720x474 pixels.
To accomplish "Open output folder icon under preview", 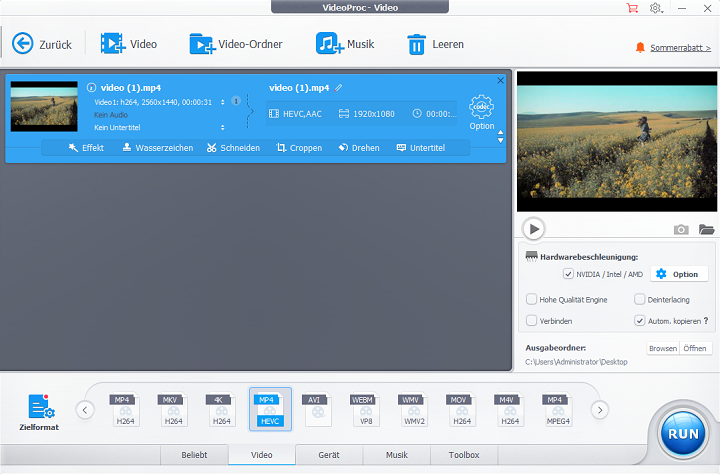I will (707, 229).
